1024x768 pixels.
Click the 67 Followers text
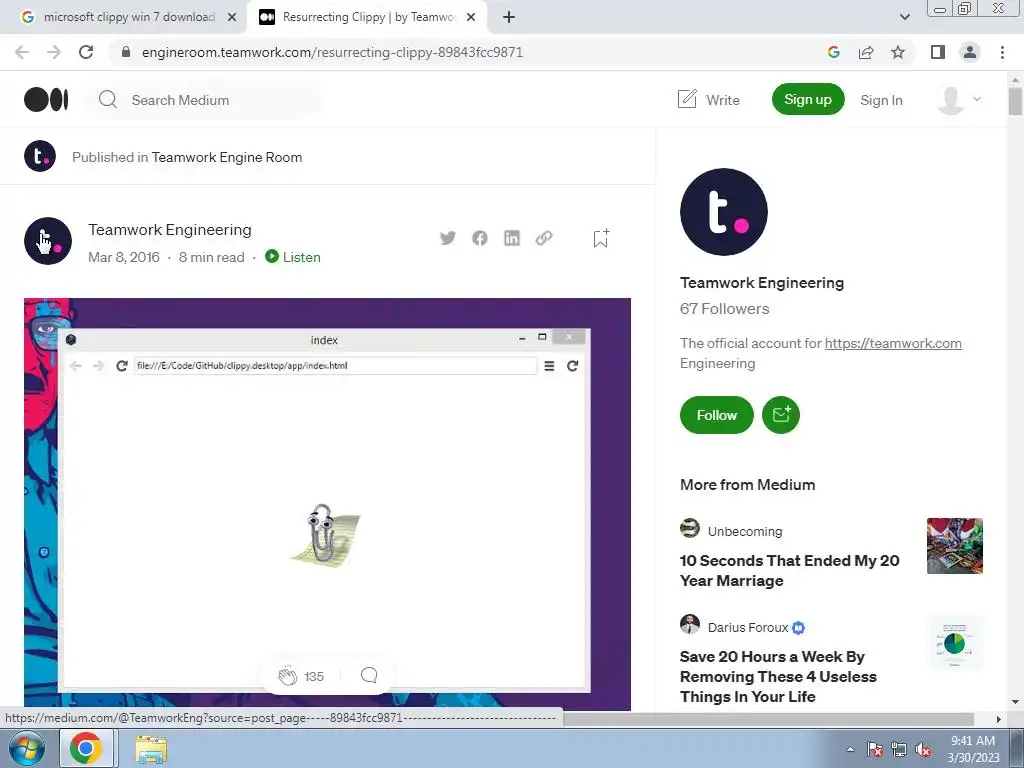click(724, 309)
